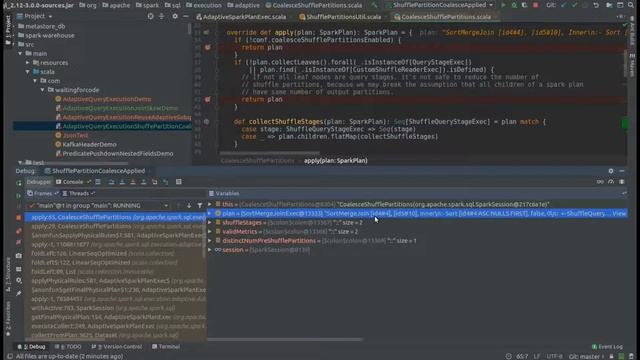640x360 pixels.
Task: Expand the 'session' variable node
Action: click(x=210, y=250)
